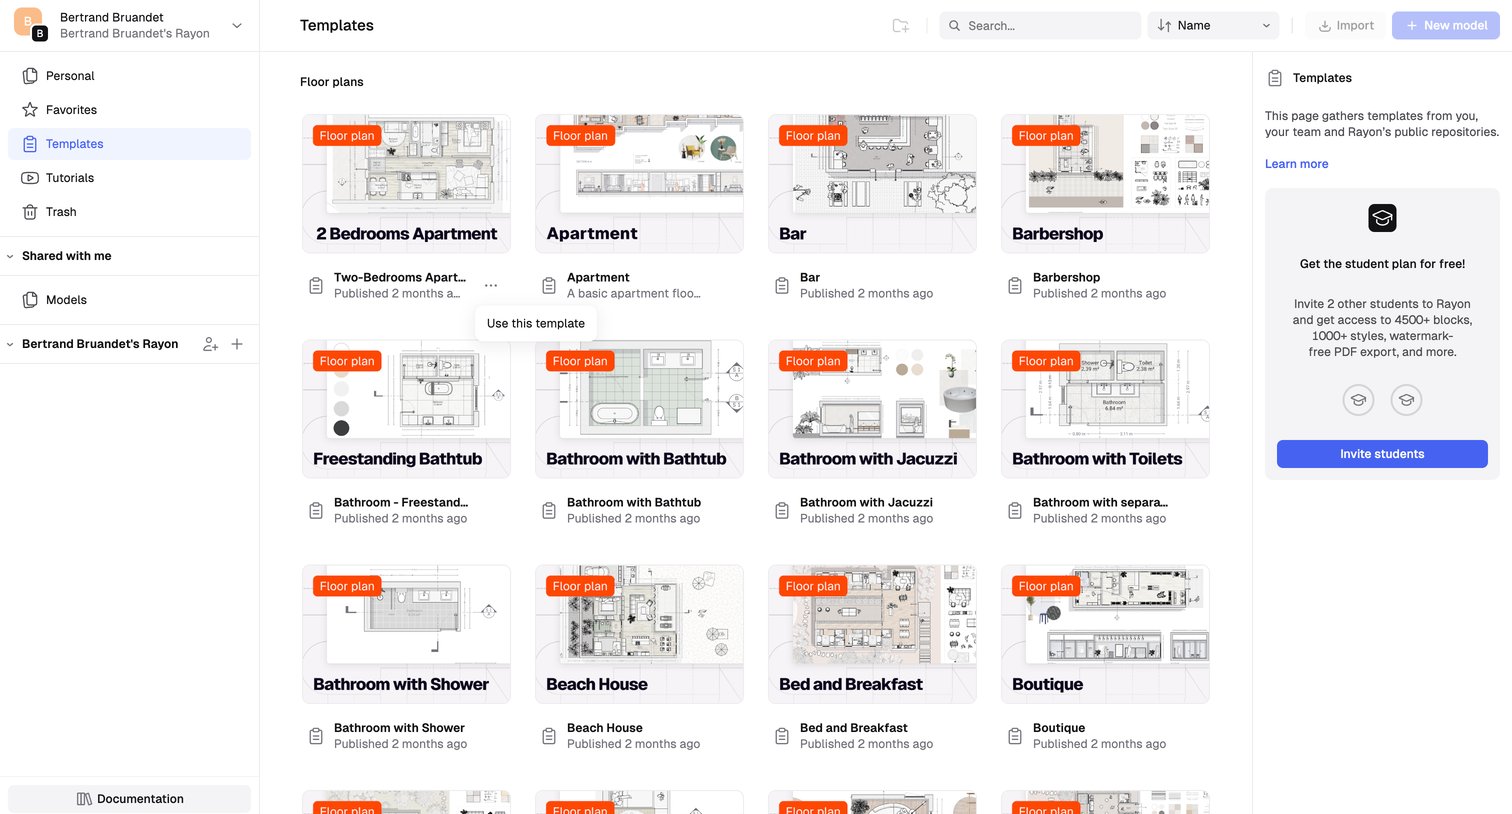Viewport: 1512px width, 814px height.
Task: Click the template icon next to Apartment
Action: 549,286
